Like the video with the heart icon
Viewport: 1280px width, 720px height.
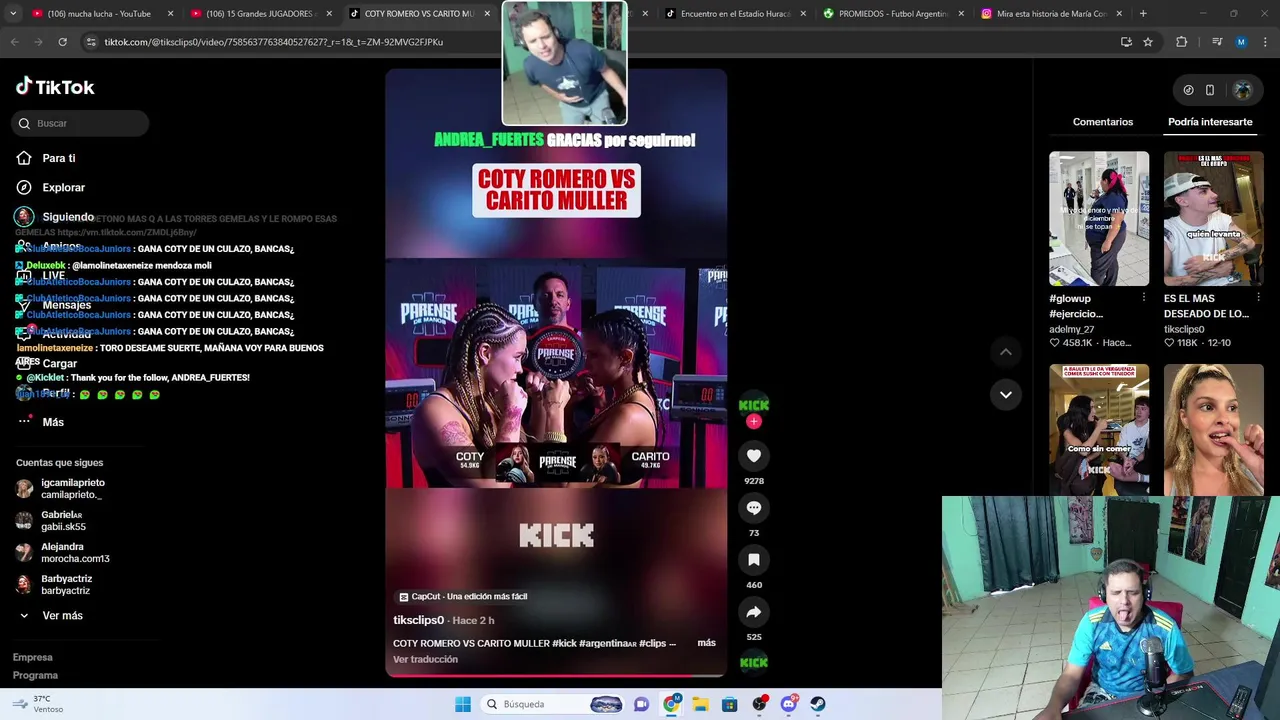(x=754, y=456)
